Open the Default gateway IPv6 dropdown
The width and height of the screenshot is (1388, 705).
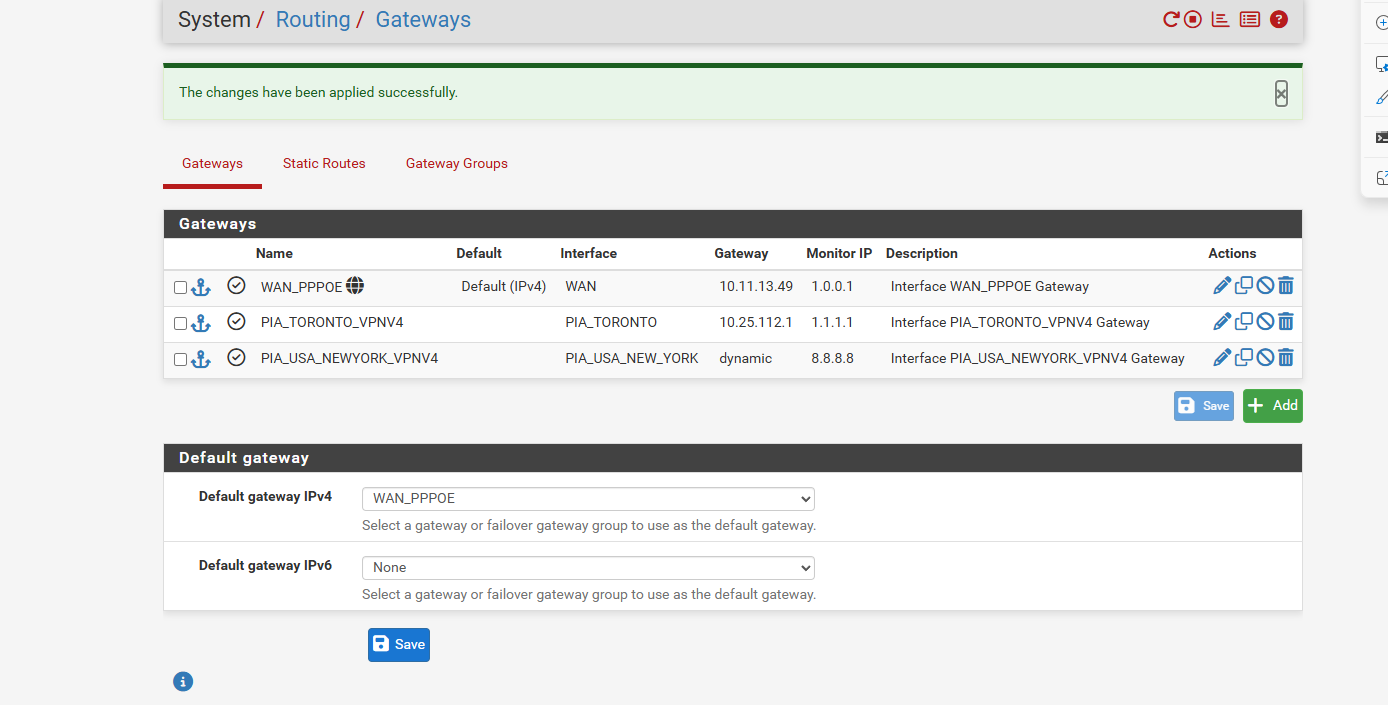tap(588, 568)
